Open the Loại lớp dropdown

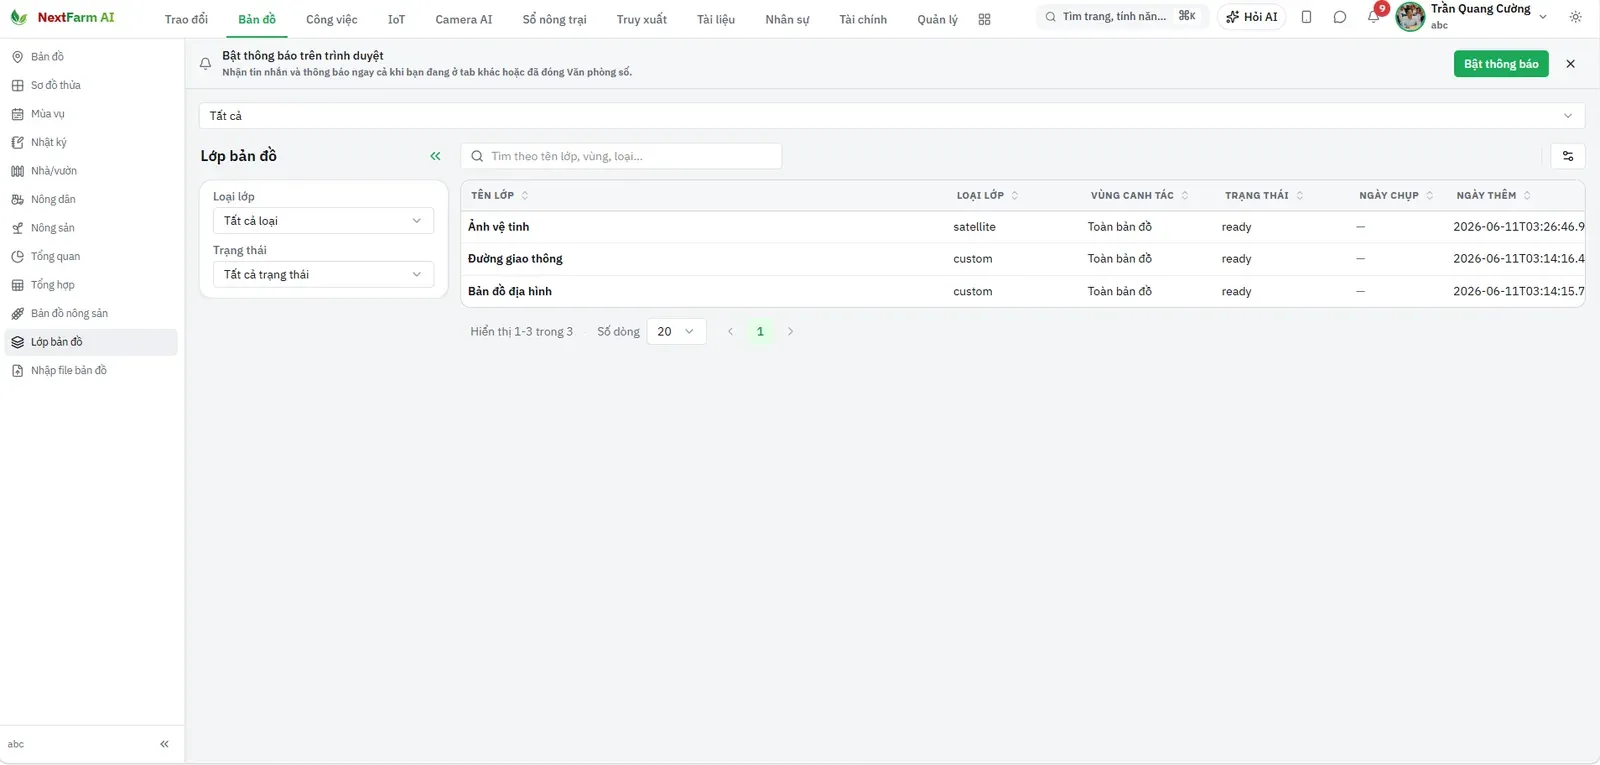point(323,221)
